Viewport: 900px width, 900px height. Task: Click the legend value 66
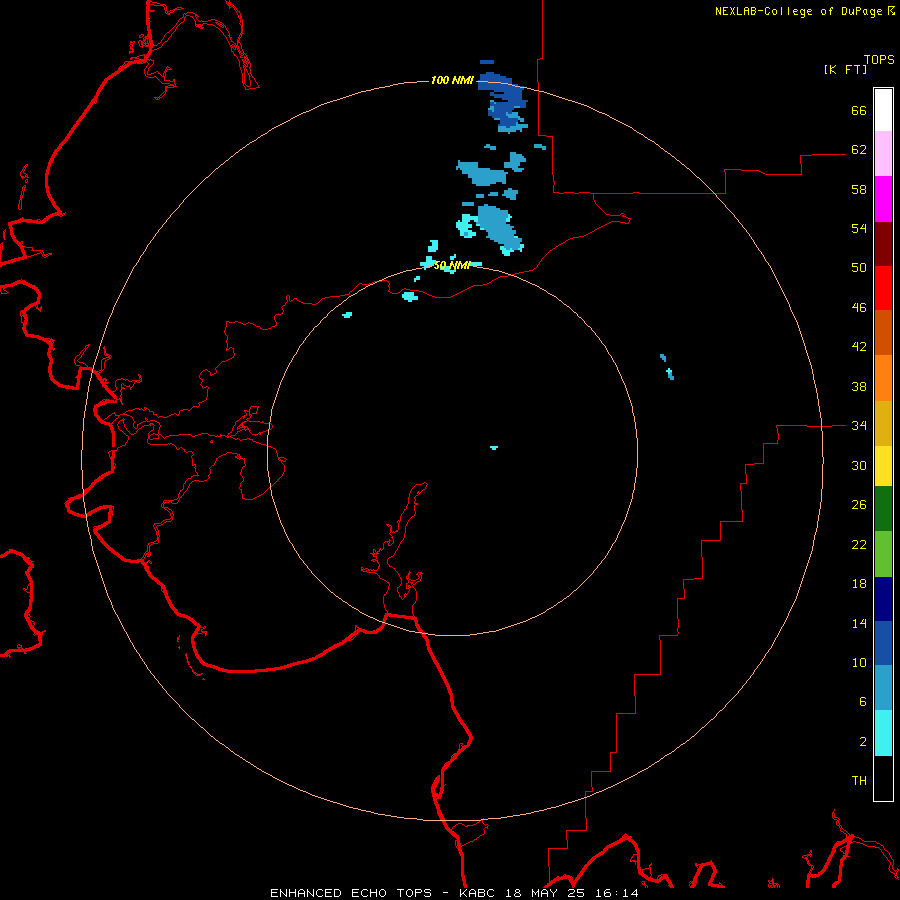click(x=859, y=110)
